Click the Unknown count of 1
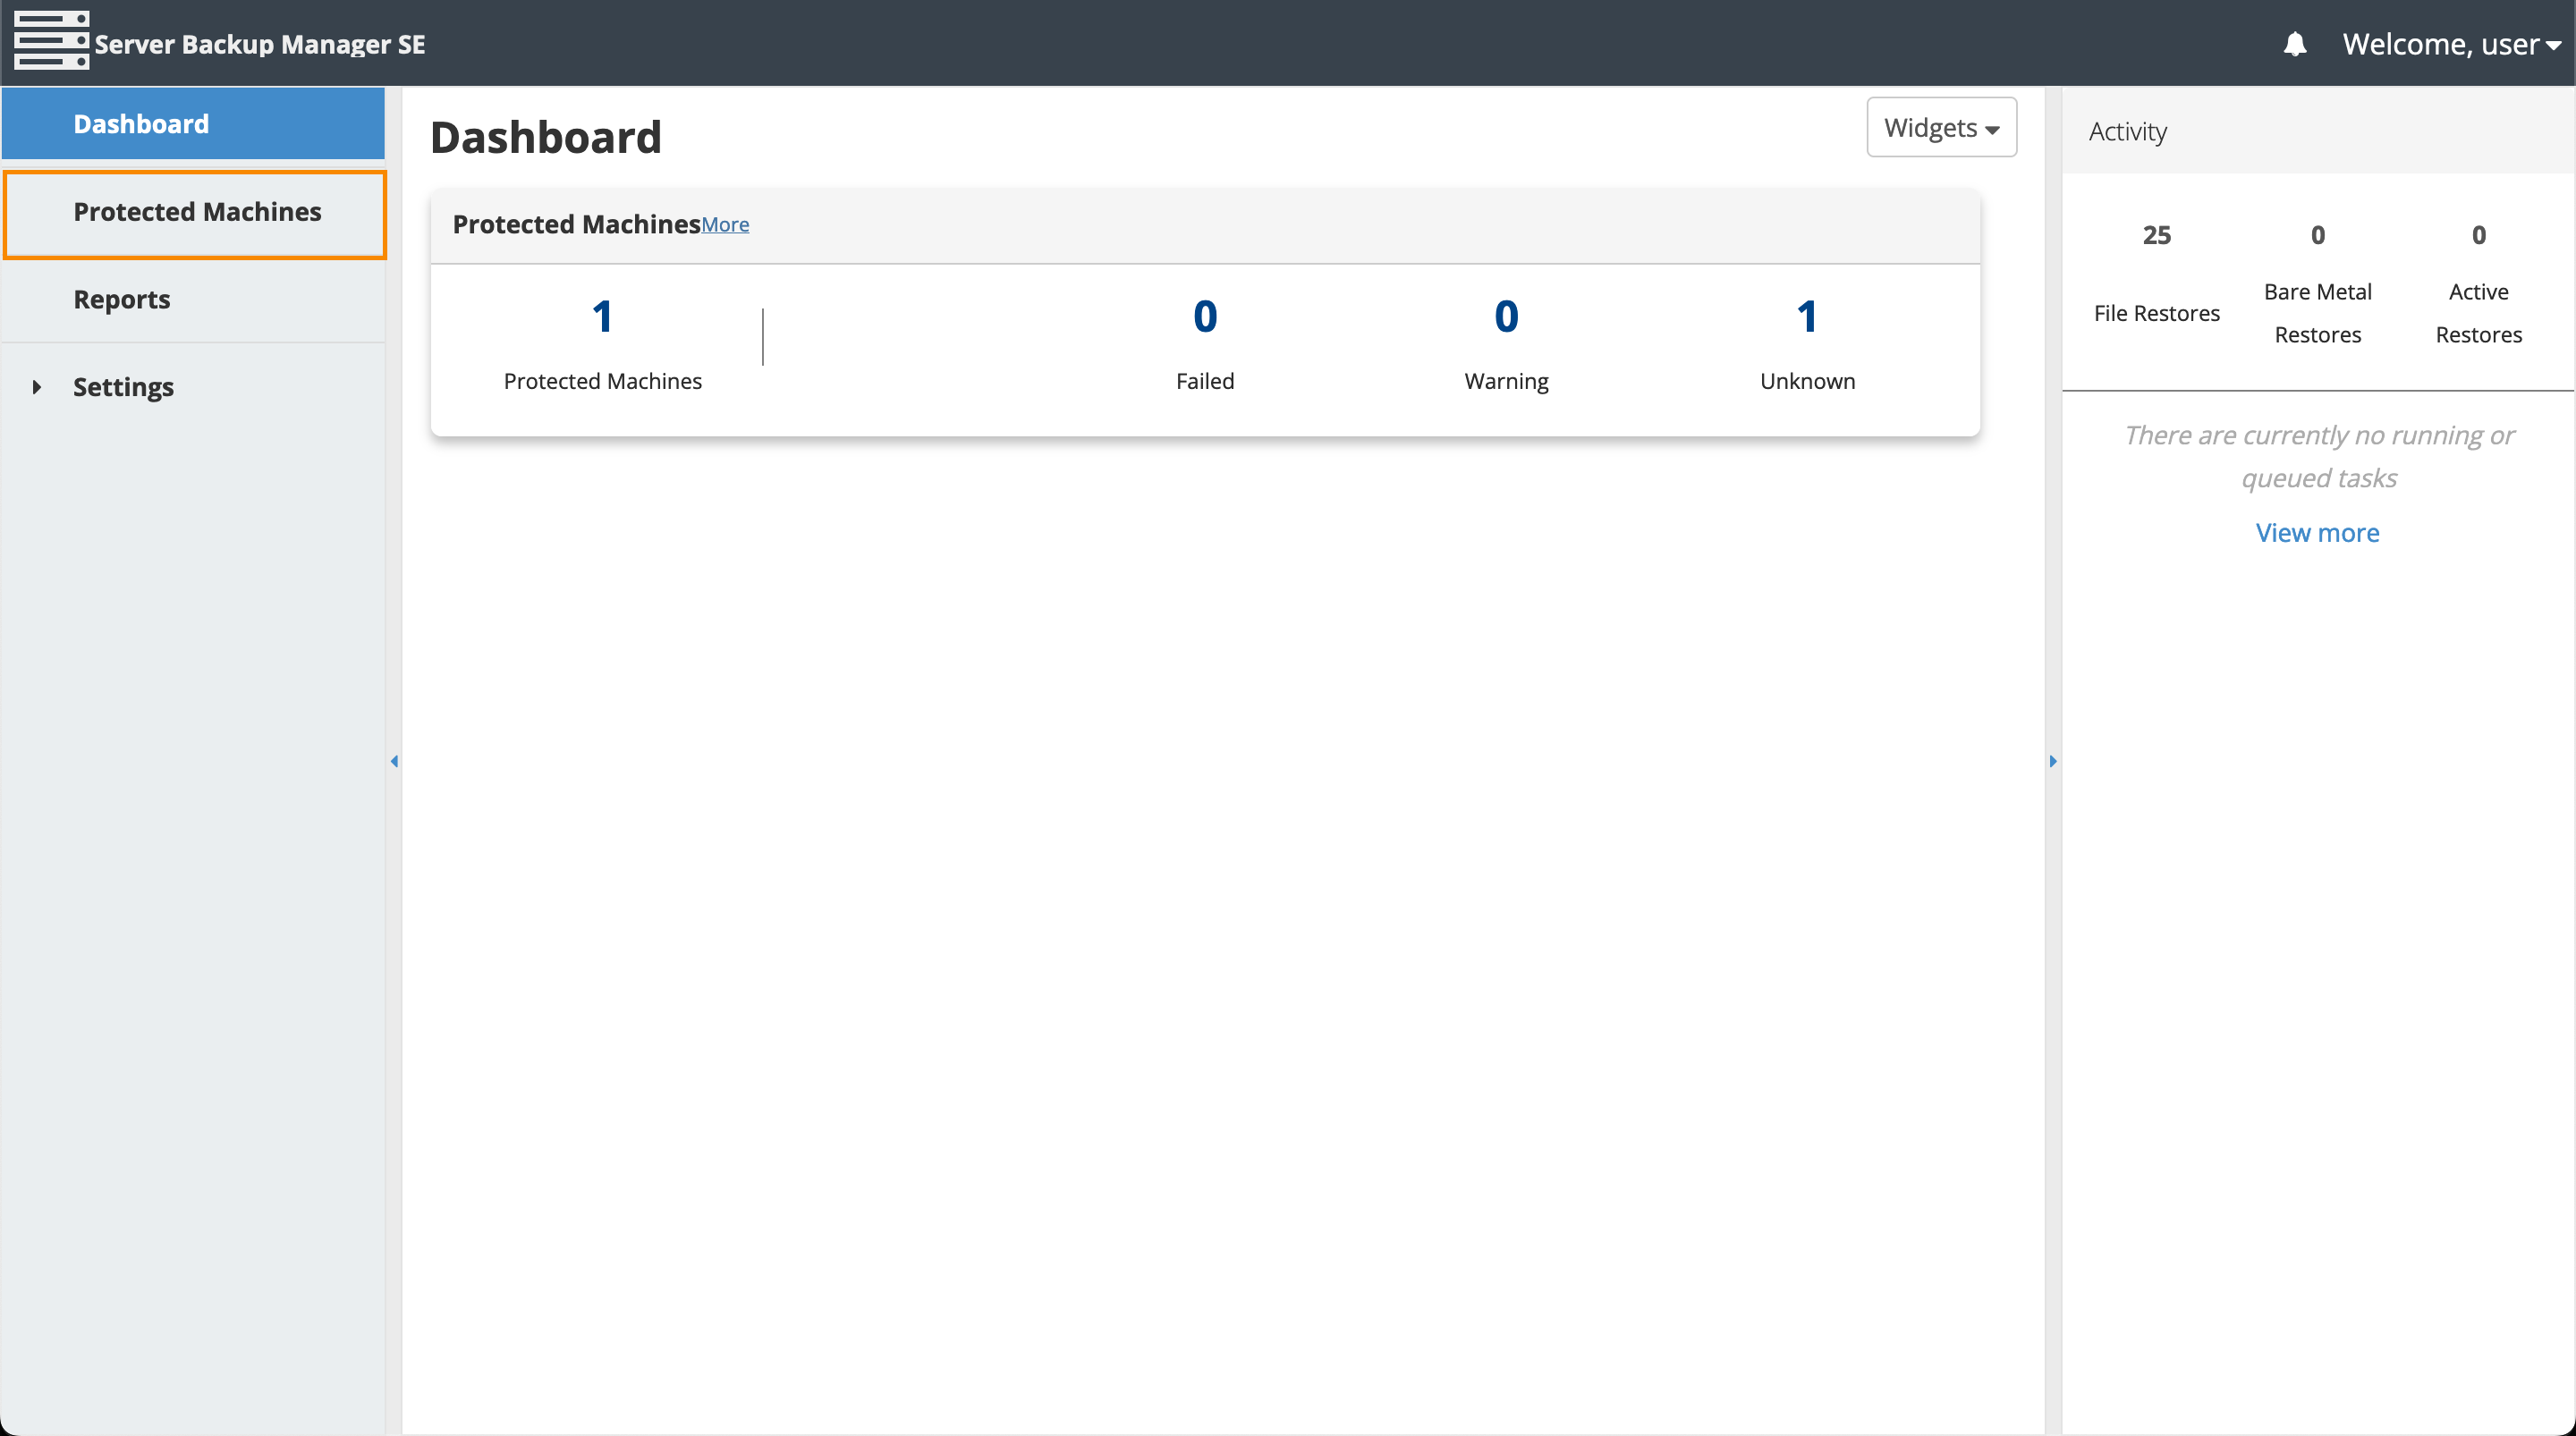Image resolution: width=2576 pixels, height=1436 pixels. [x=1806, y=317]
